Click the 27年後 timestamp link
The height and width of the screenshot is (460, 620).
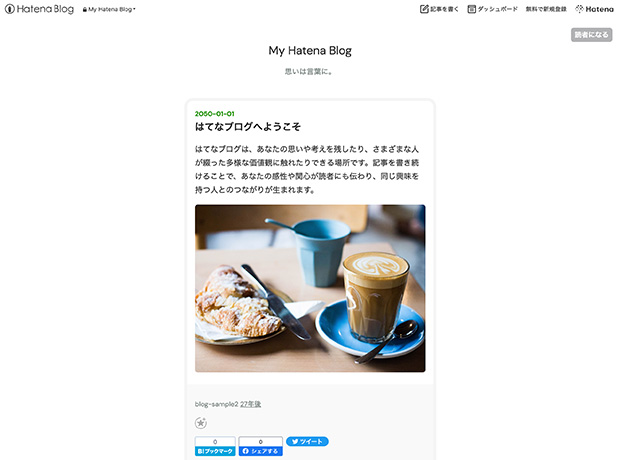(250, 404)
